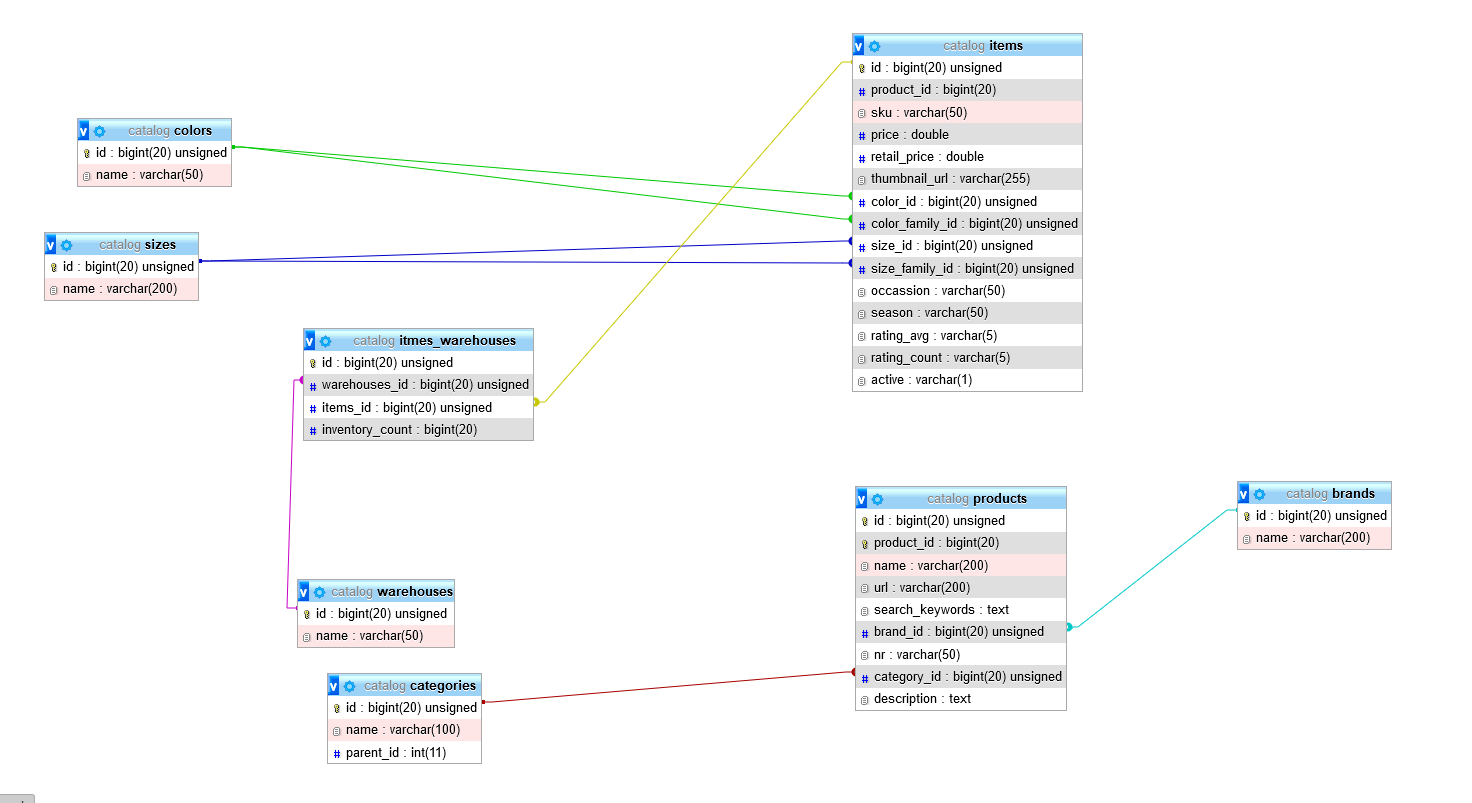Viewport: 1472px width, 803px height.
Task: Click text icon beside items sku
Action: click(862, 113)
